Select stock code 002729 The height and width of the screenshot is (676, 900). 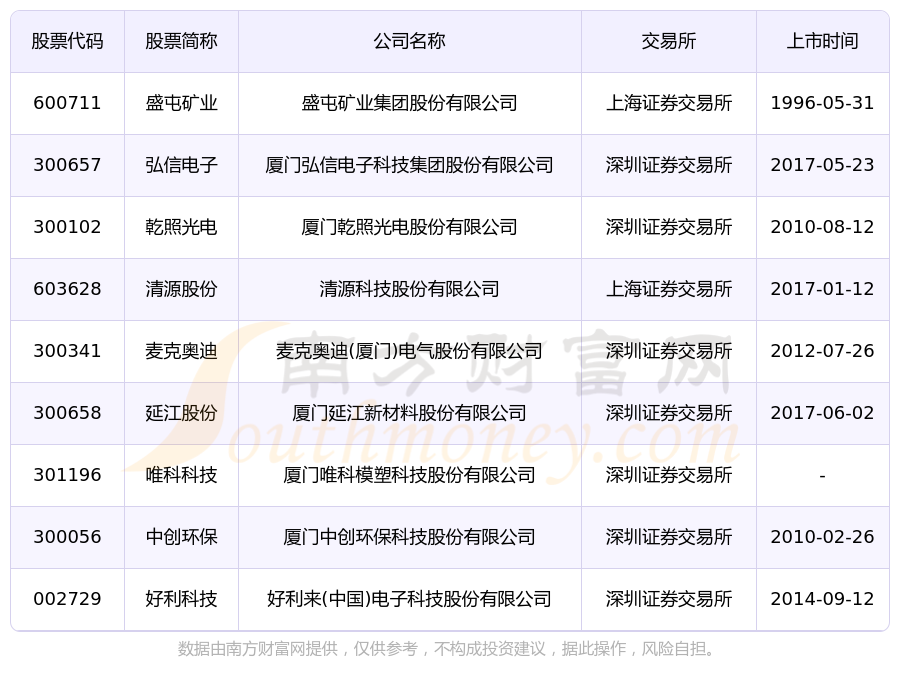[x=67, y=599]
